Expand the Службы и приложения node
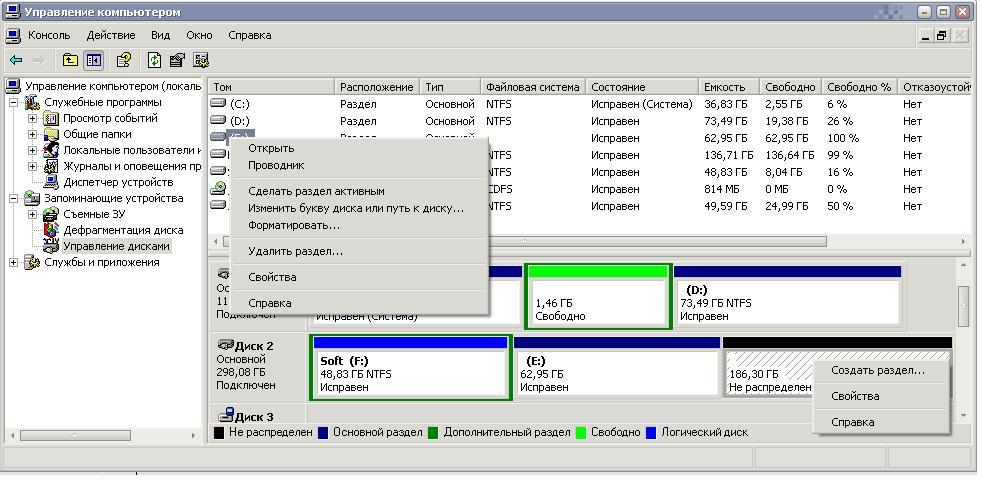 (14, 262)
